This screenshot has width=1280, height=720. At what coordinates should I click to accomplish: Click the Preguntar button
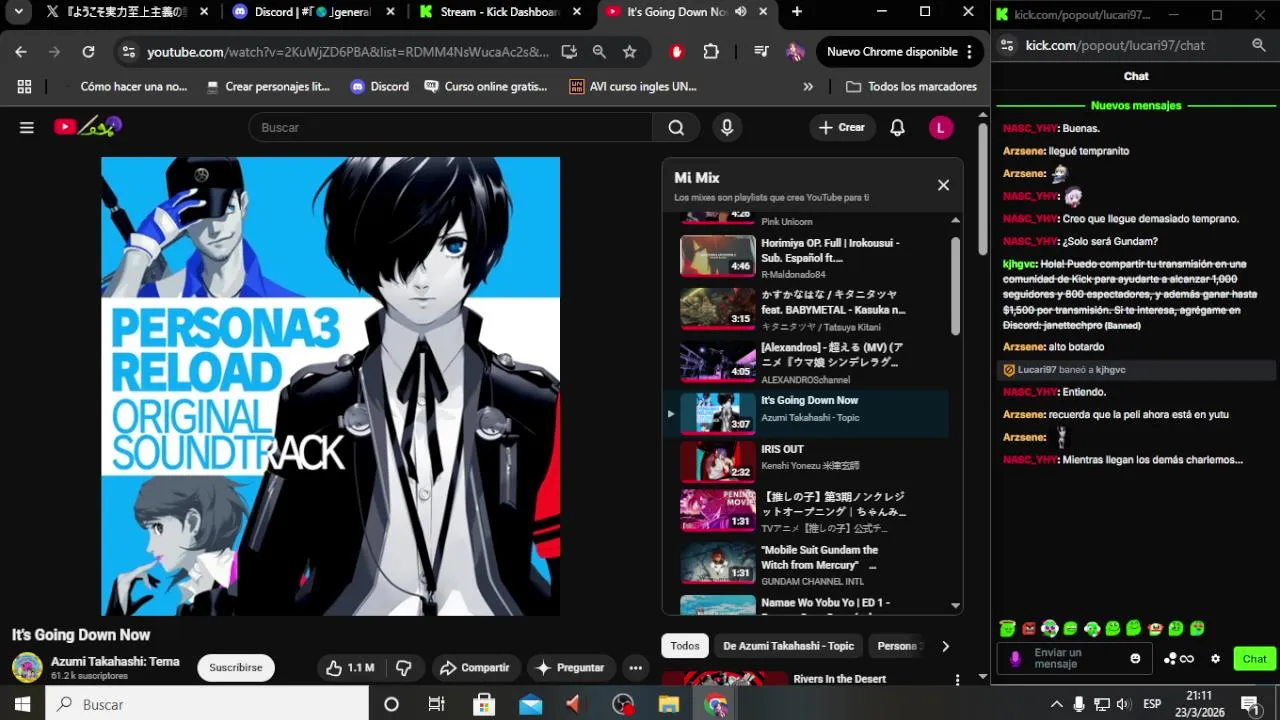coord(570,668)
